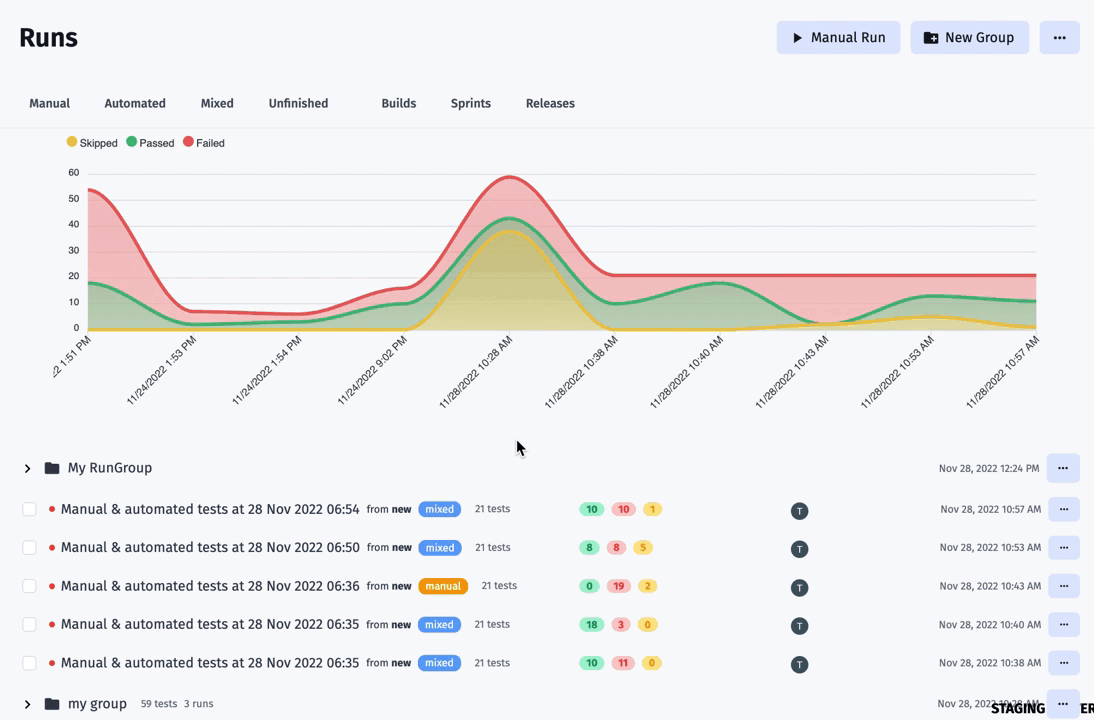Open the Mixed runs tab
Image resolution: width=1094 pixels, height=720 pixels.
click(x=217, y=103)
